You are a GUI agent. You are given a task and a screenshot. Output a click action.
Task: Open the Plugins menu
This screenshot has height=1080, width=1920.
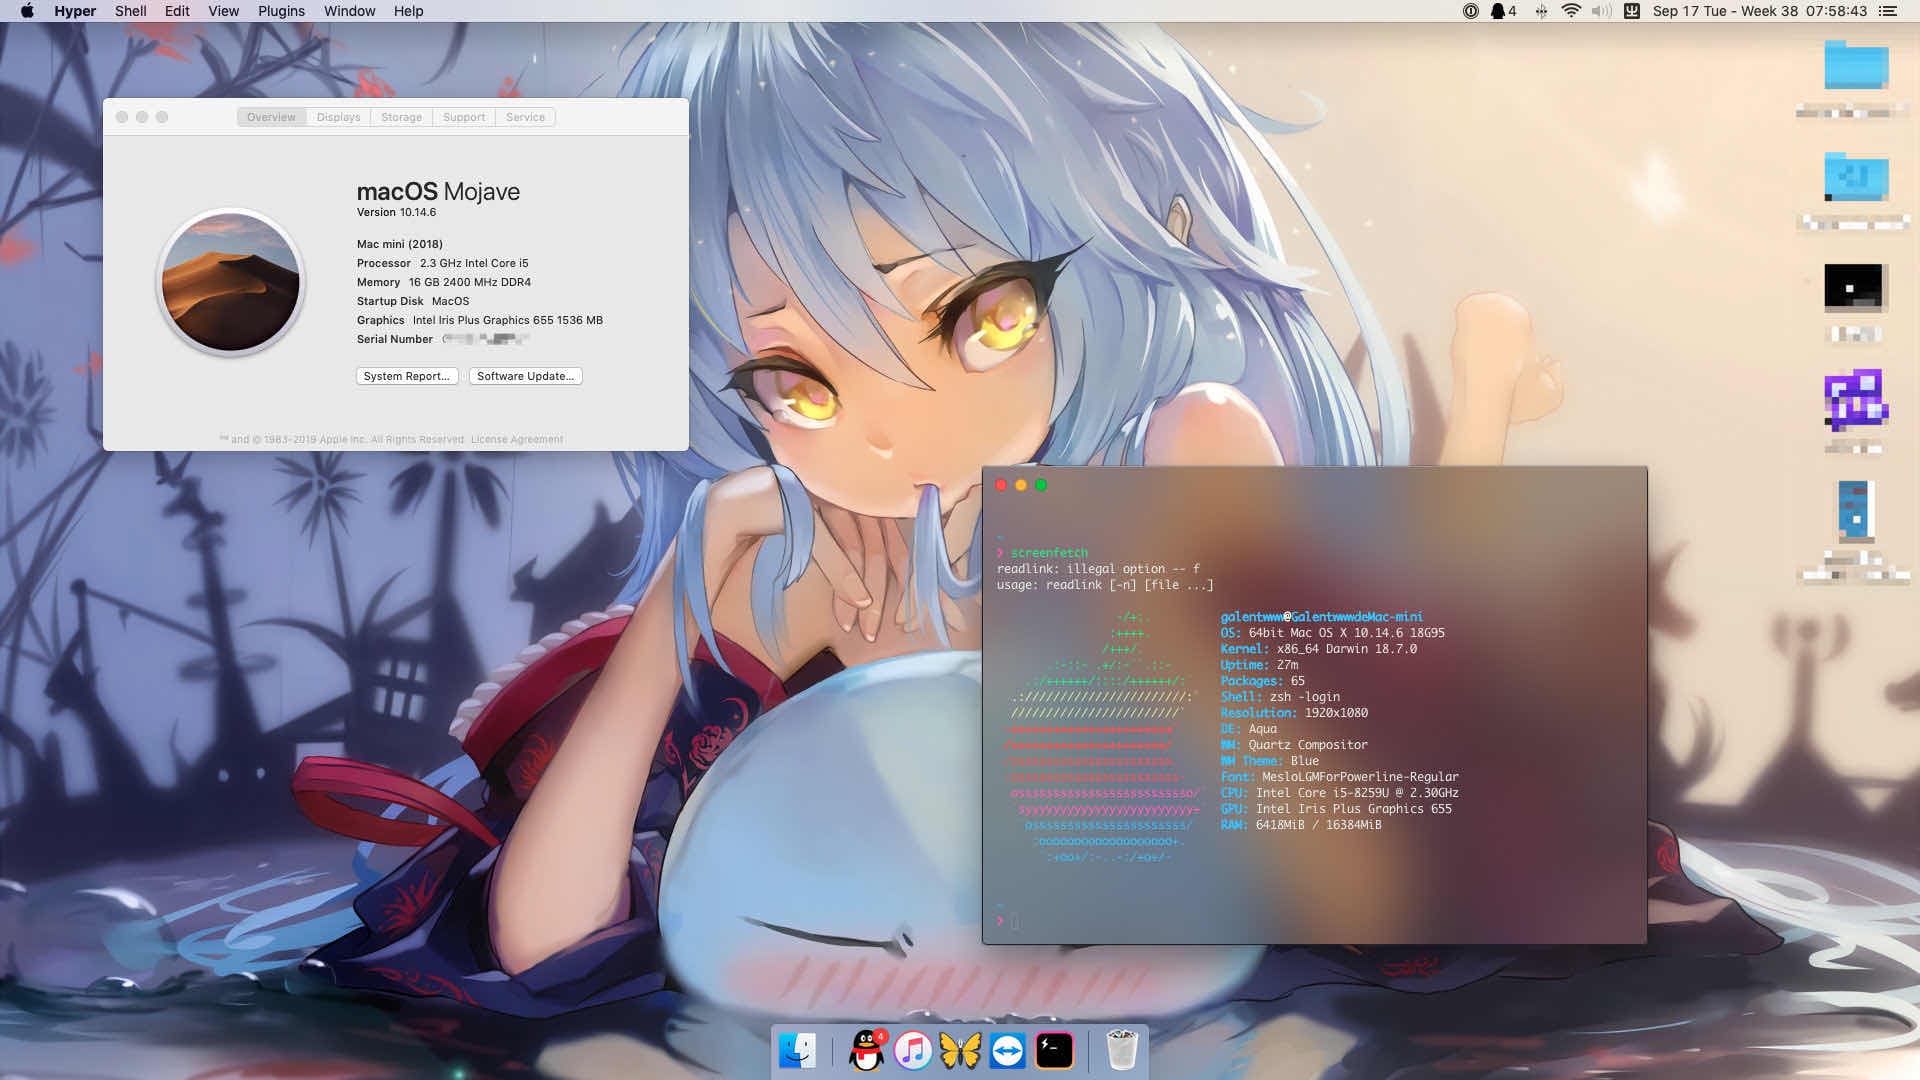coord(281,11)
